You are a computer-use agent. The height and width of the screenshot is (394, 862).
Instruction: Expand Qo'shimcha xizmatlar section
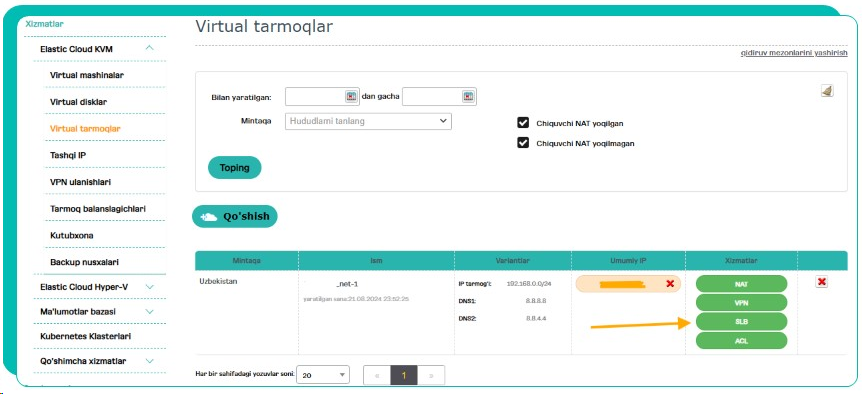150,361
